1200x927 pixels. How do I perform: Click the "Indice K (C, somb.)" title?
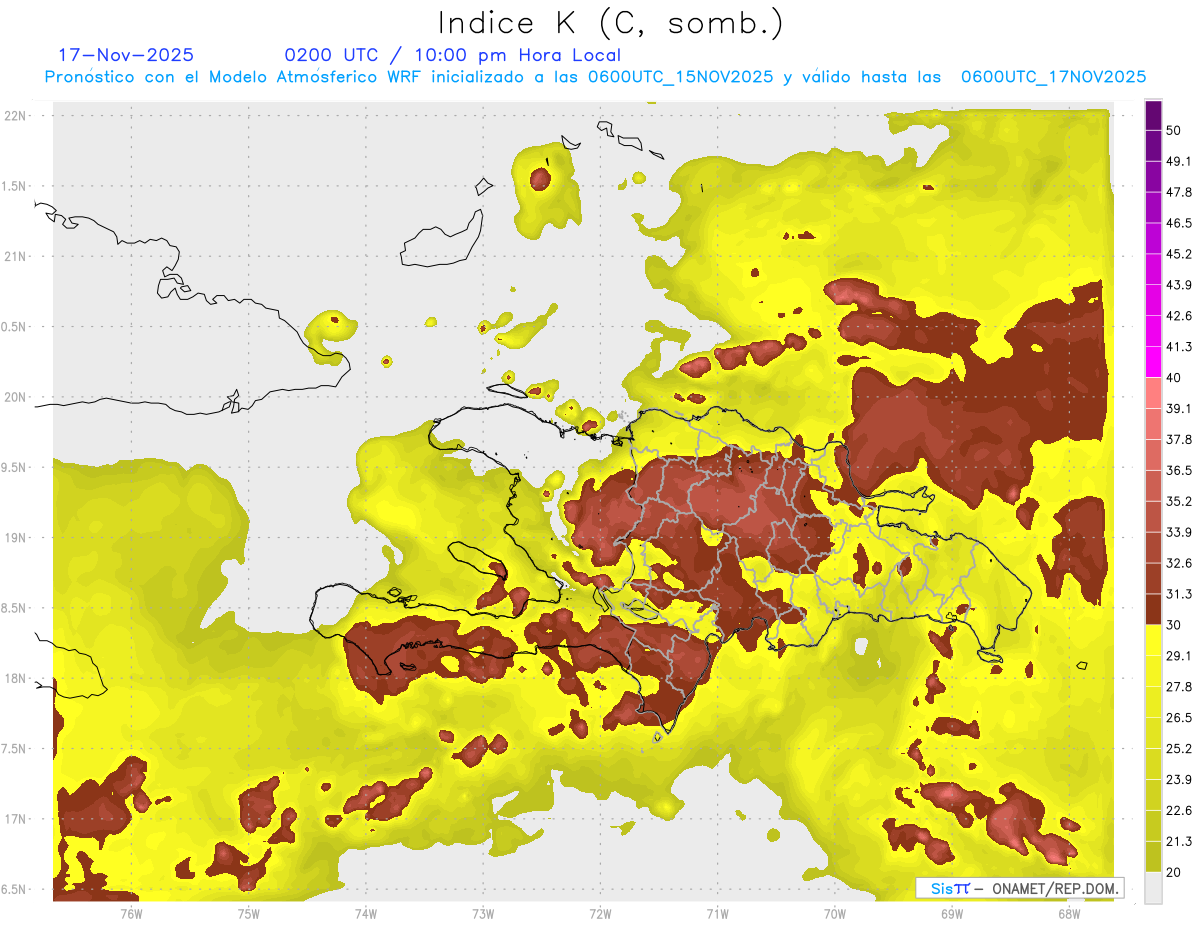click(611, 23)
